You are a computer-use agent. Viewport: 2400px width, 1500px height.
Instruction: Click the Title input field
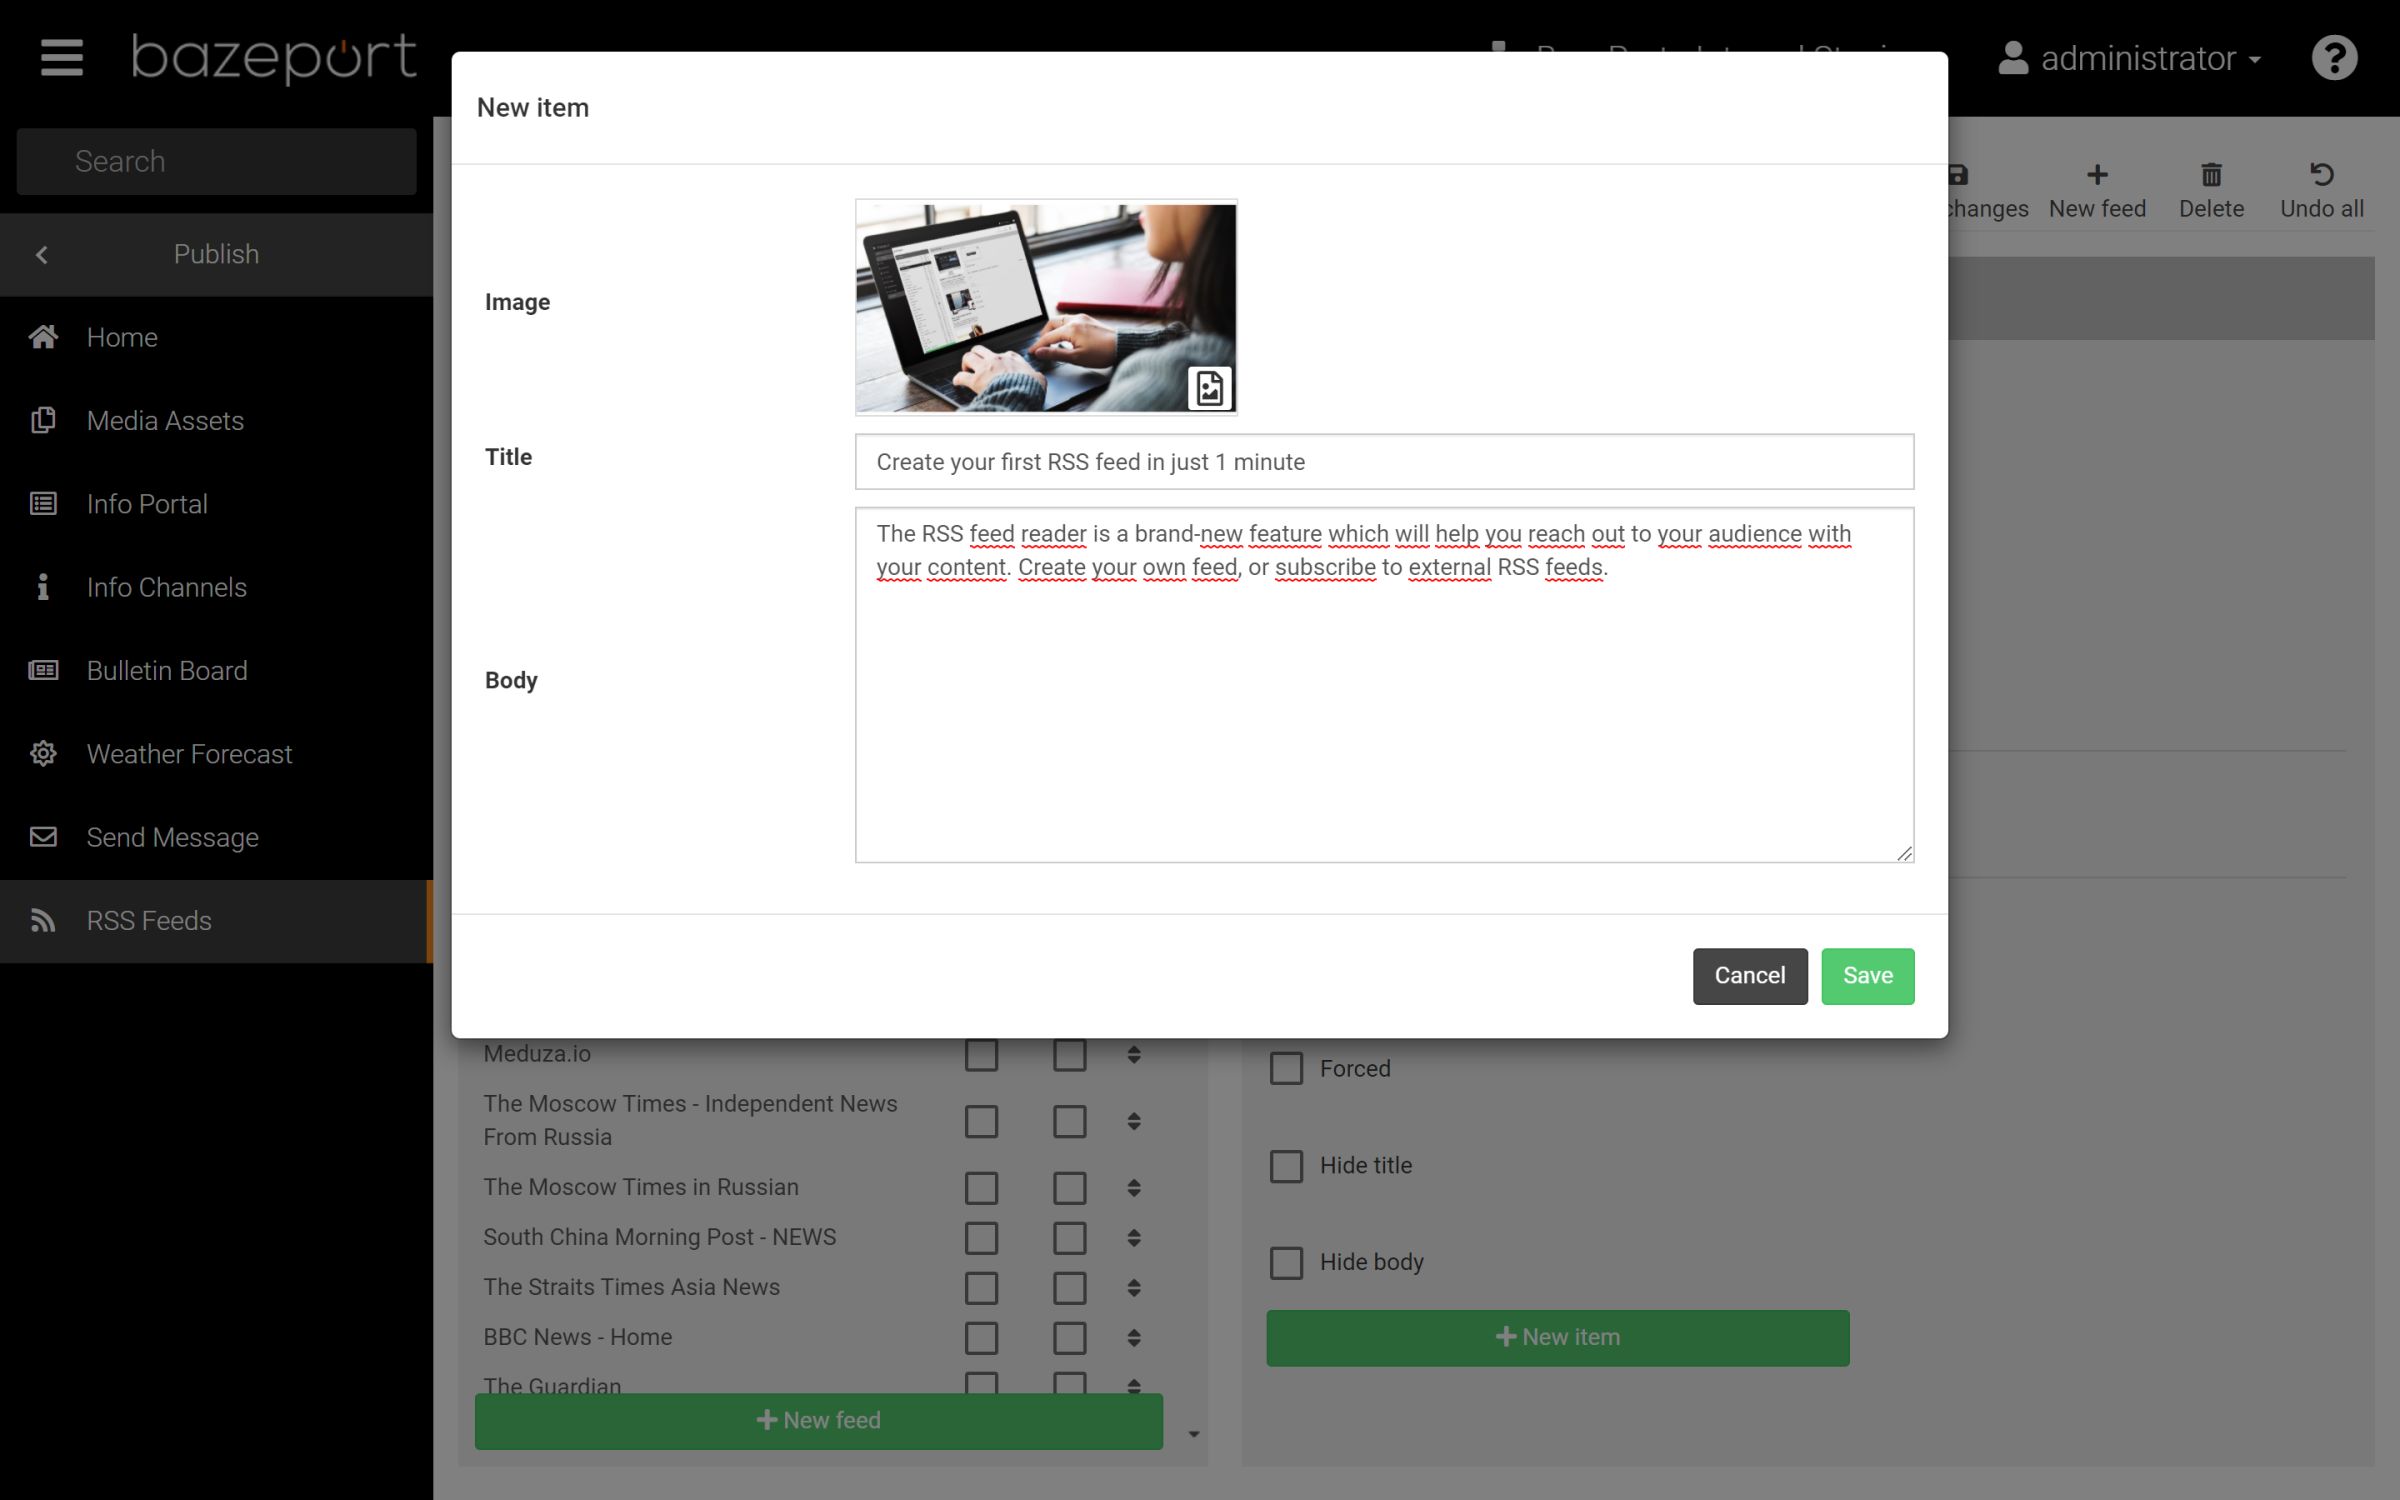click(x=1384, y=461)
